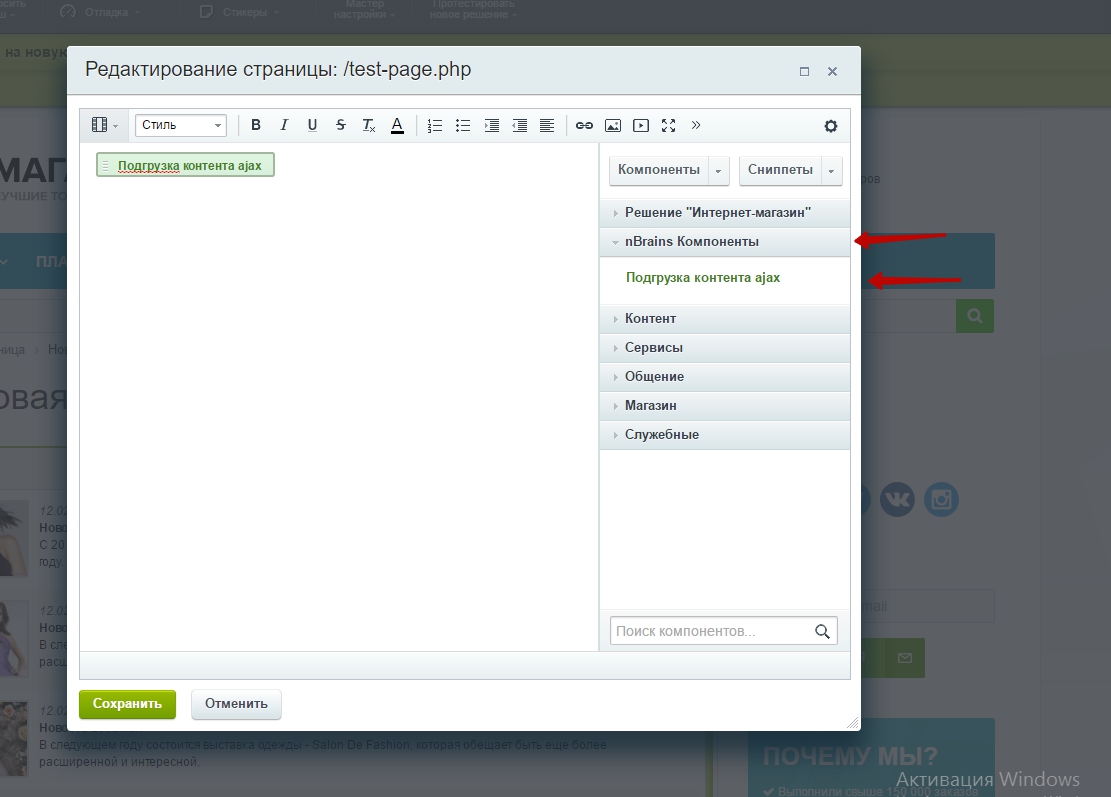Image resolution: width=1111 pixels, height=797 pixels.
Task: Open editor settings gear icon
Action: (830, 126)
